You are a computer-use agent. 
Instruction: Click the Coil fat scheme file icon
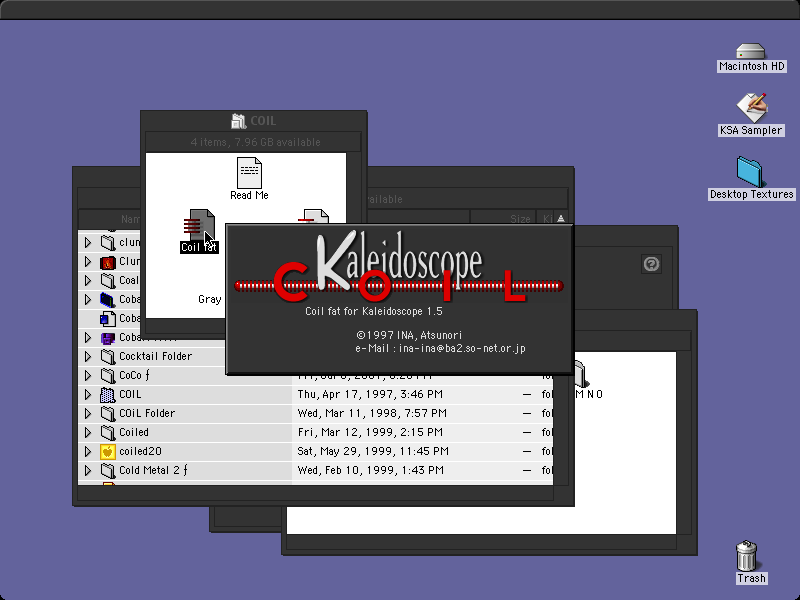click(199, 225)
